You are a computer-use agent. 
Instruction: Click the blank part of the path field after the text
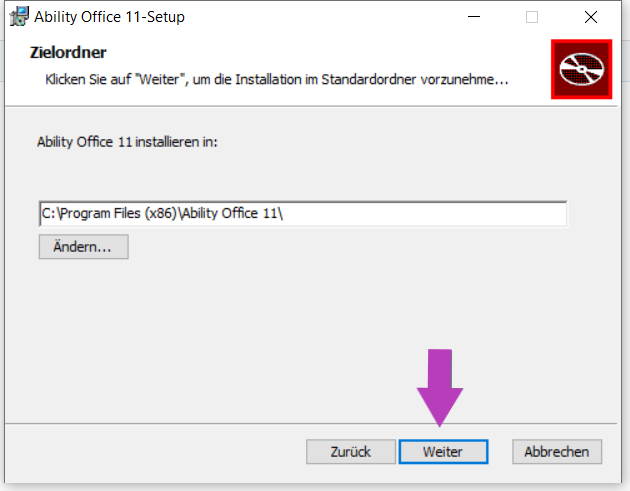[x=426, y=213]
